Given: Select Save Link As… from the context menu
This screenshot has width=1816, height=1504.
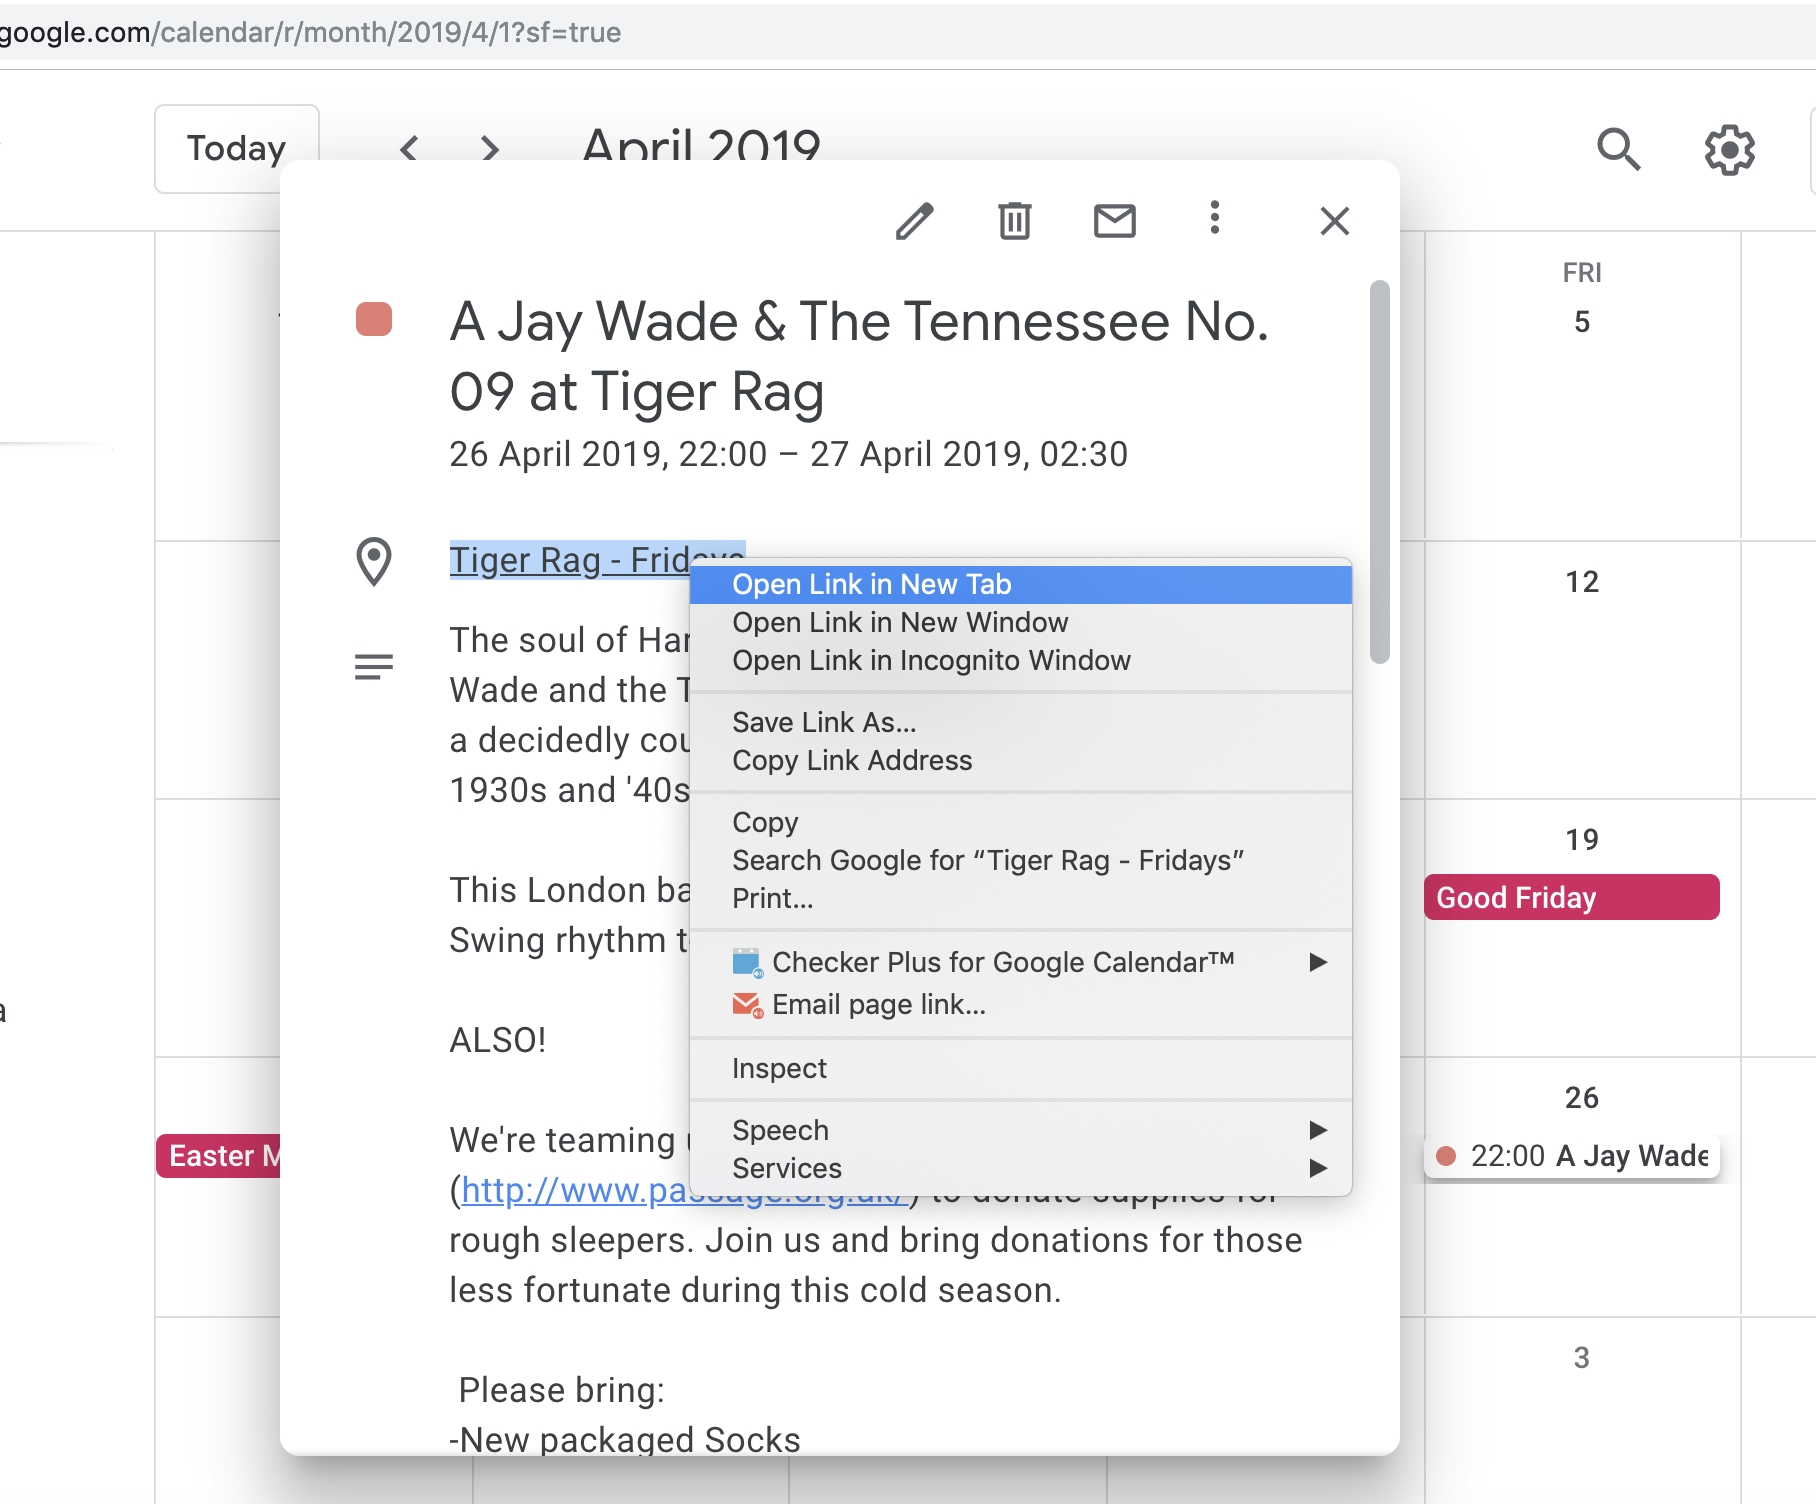Looking at the screenshot, I should coord(1021,722).
